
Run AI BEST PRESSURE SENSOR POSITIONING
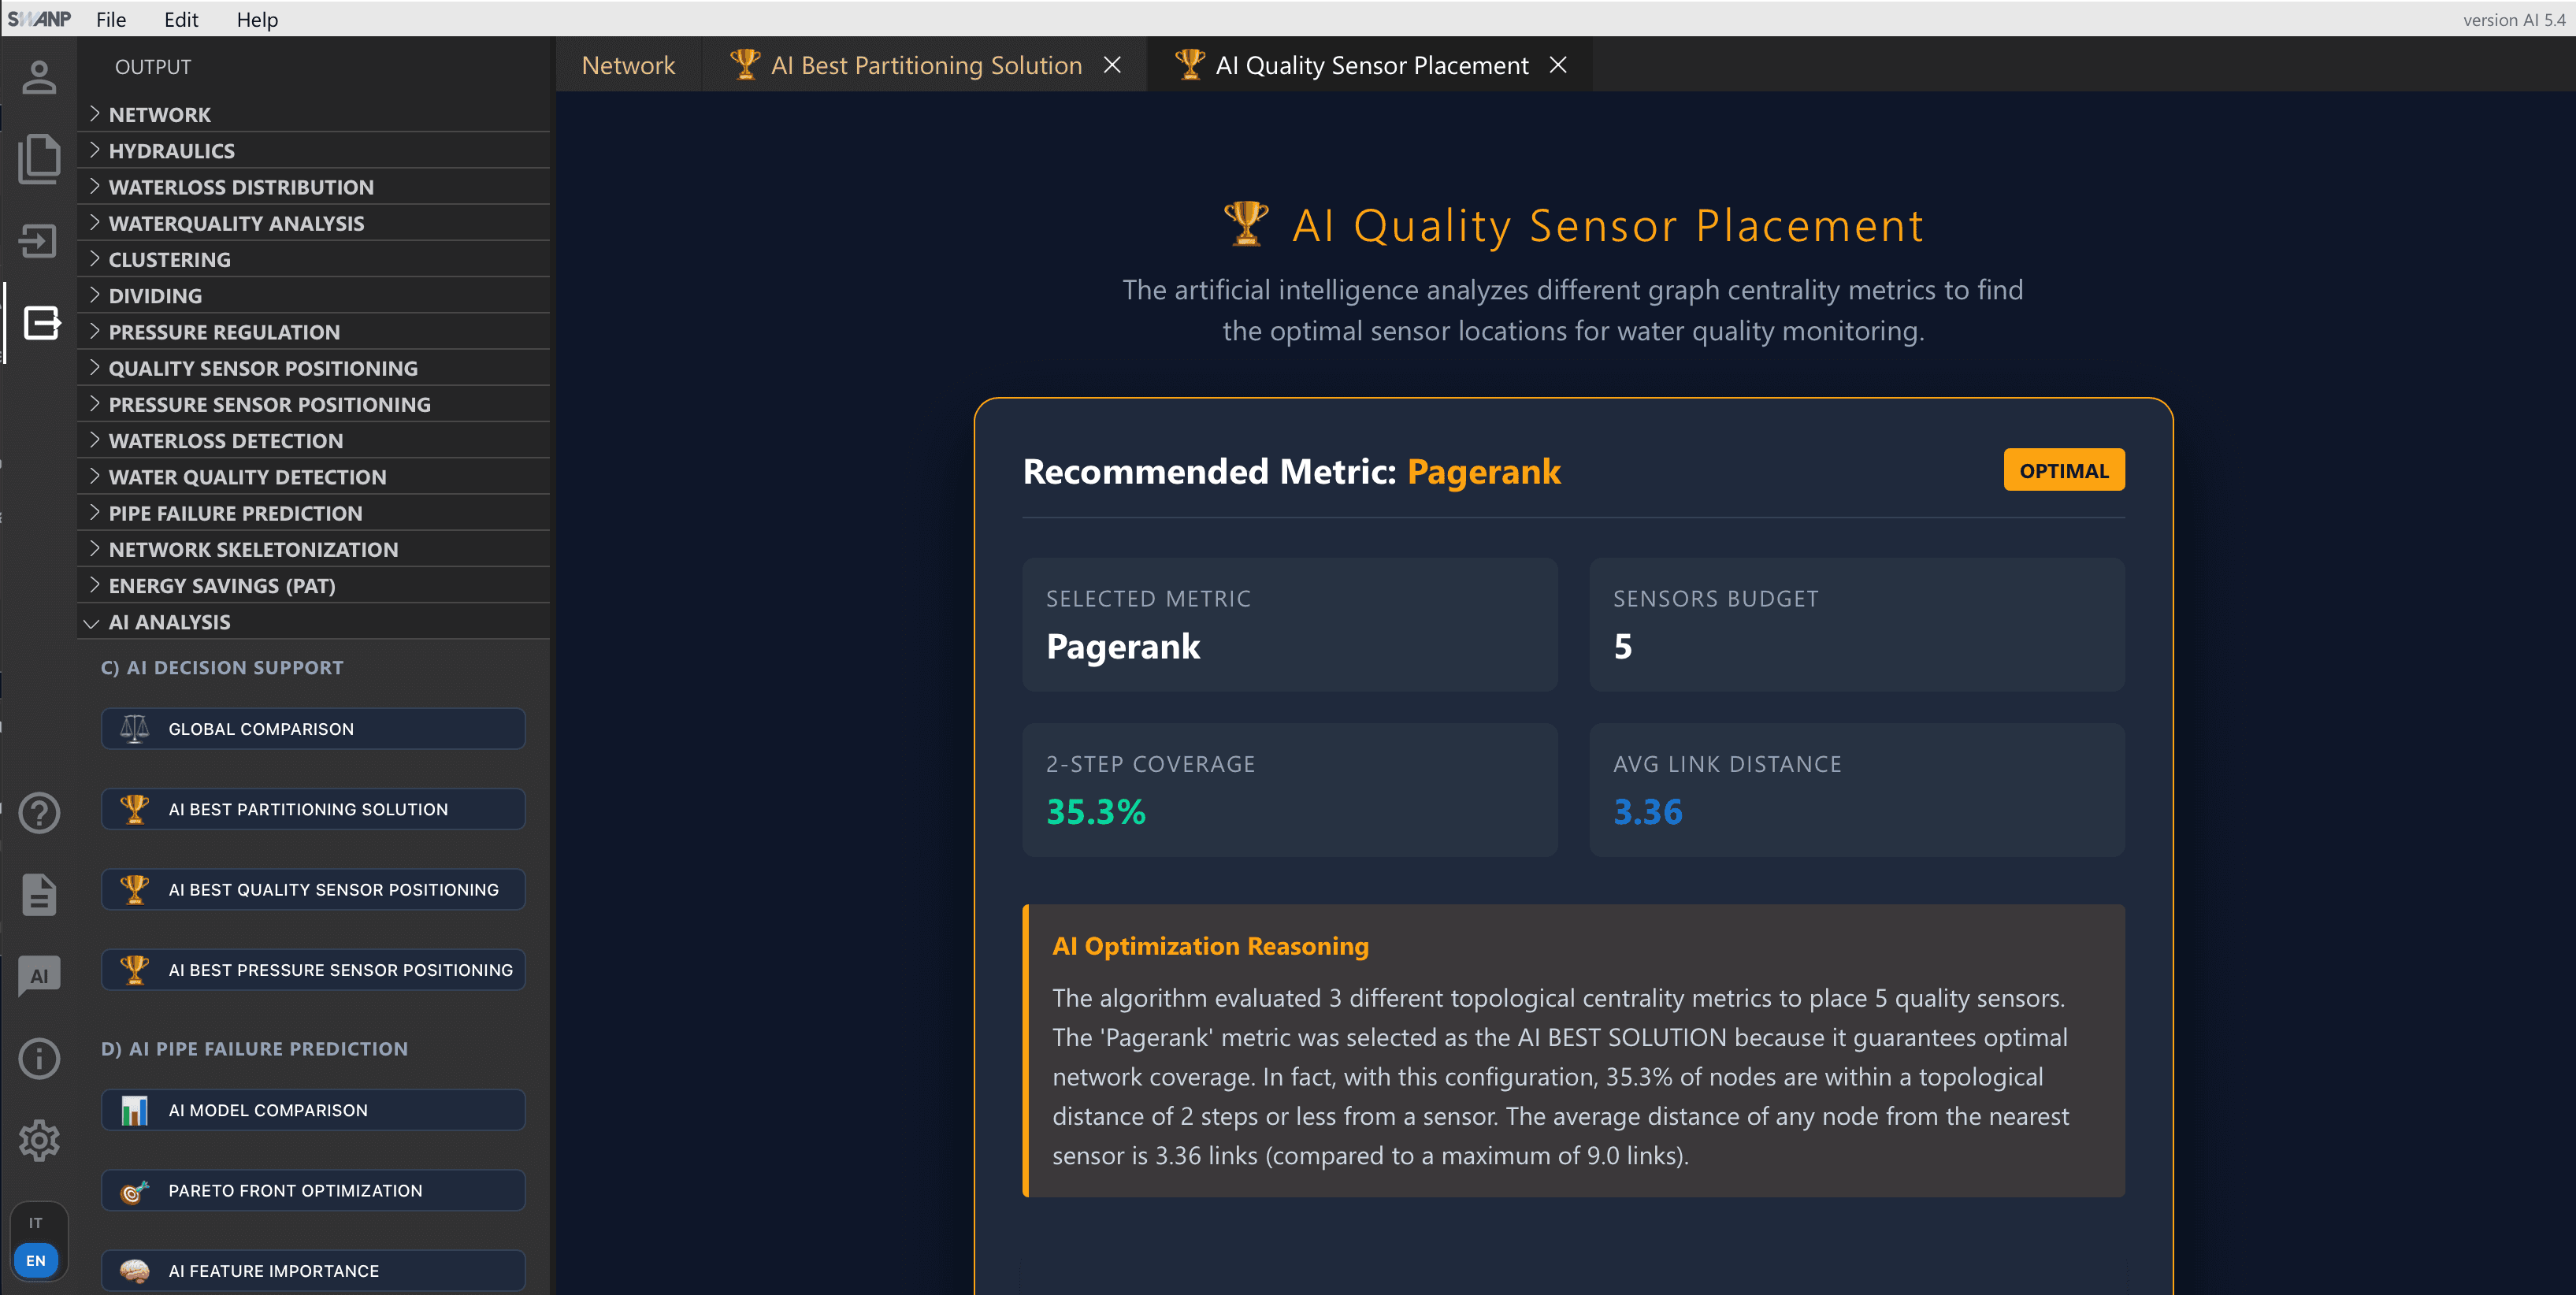(313, 970)
